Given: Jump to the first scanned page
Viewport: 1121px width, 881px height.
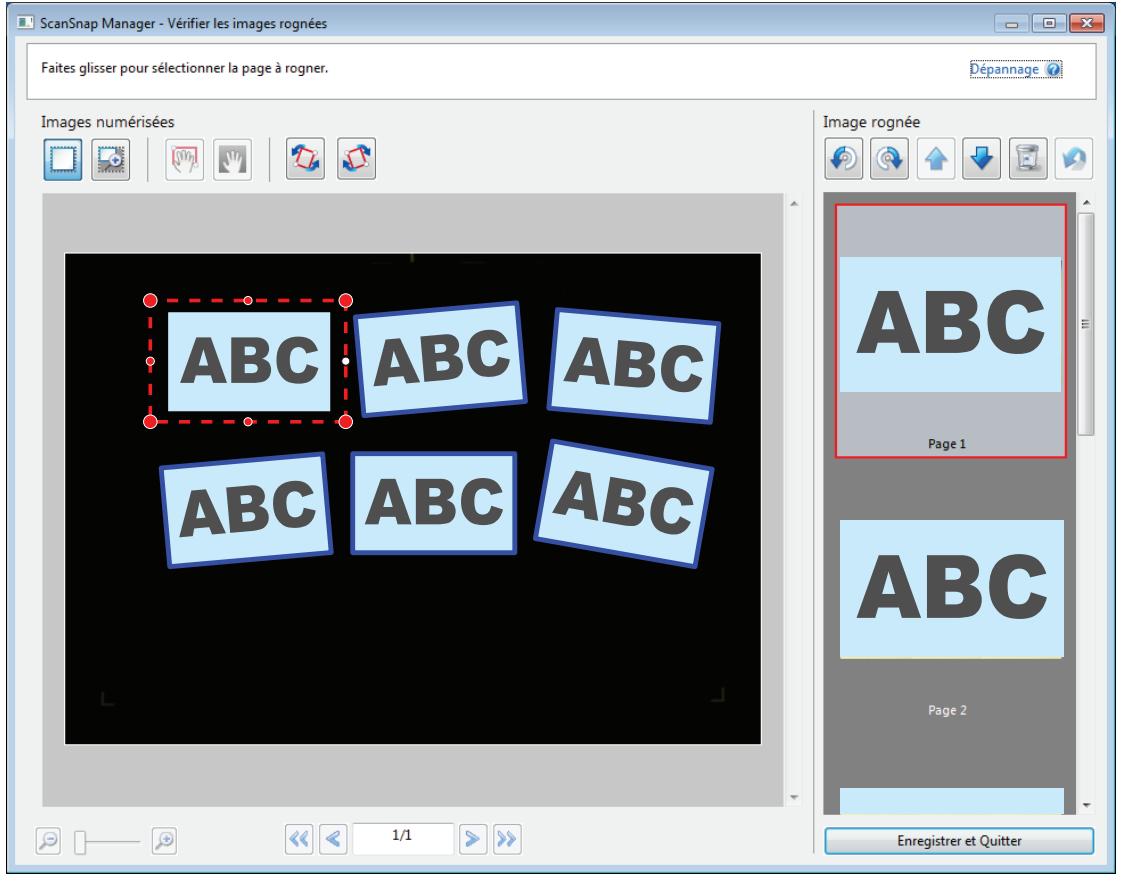Looking at the screenshot, I should click(299, 839).
